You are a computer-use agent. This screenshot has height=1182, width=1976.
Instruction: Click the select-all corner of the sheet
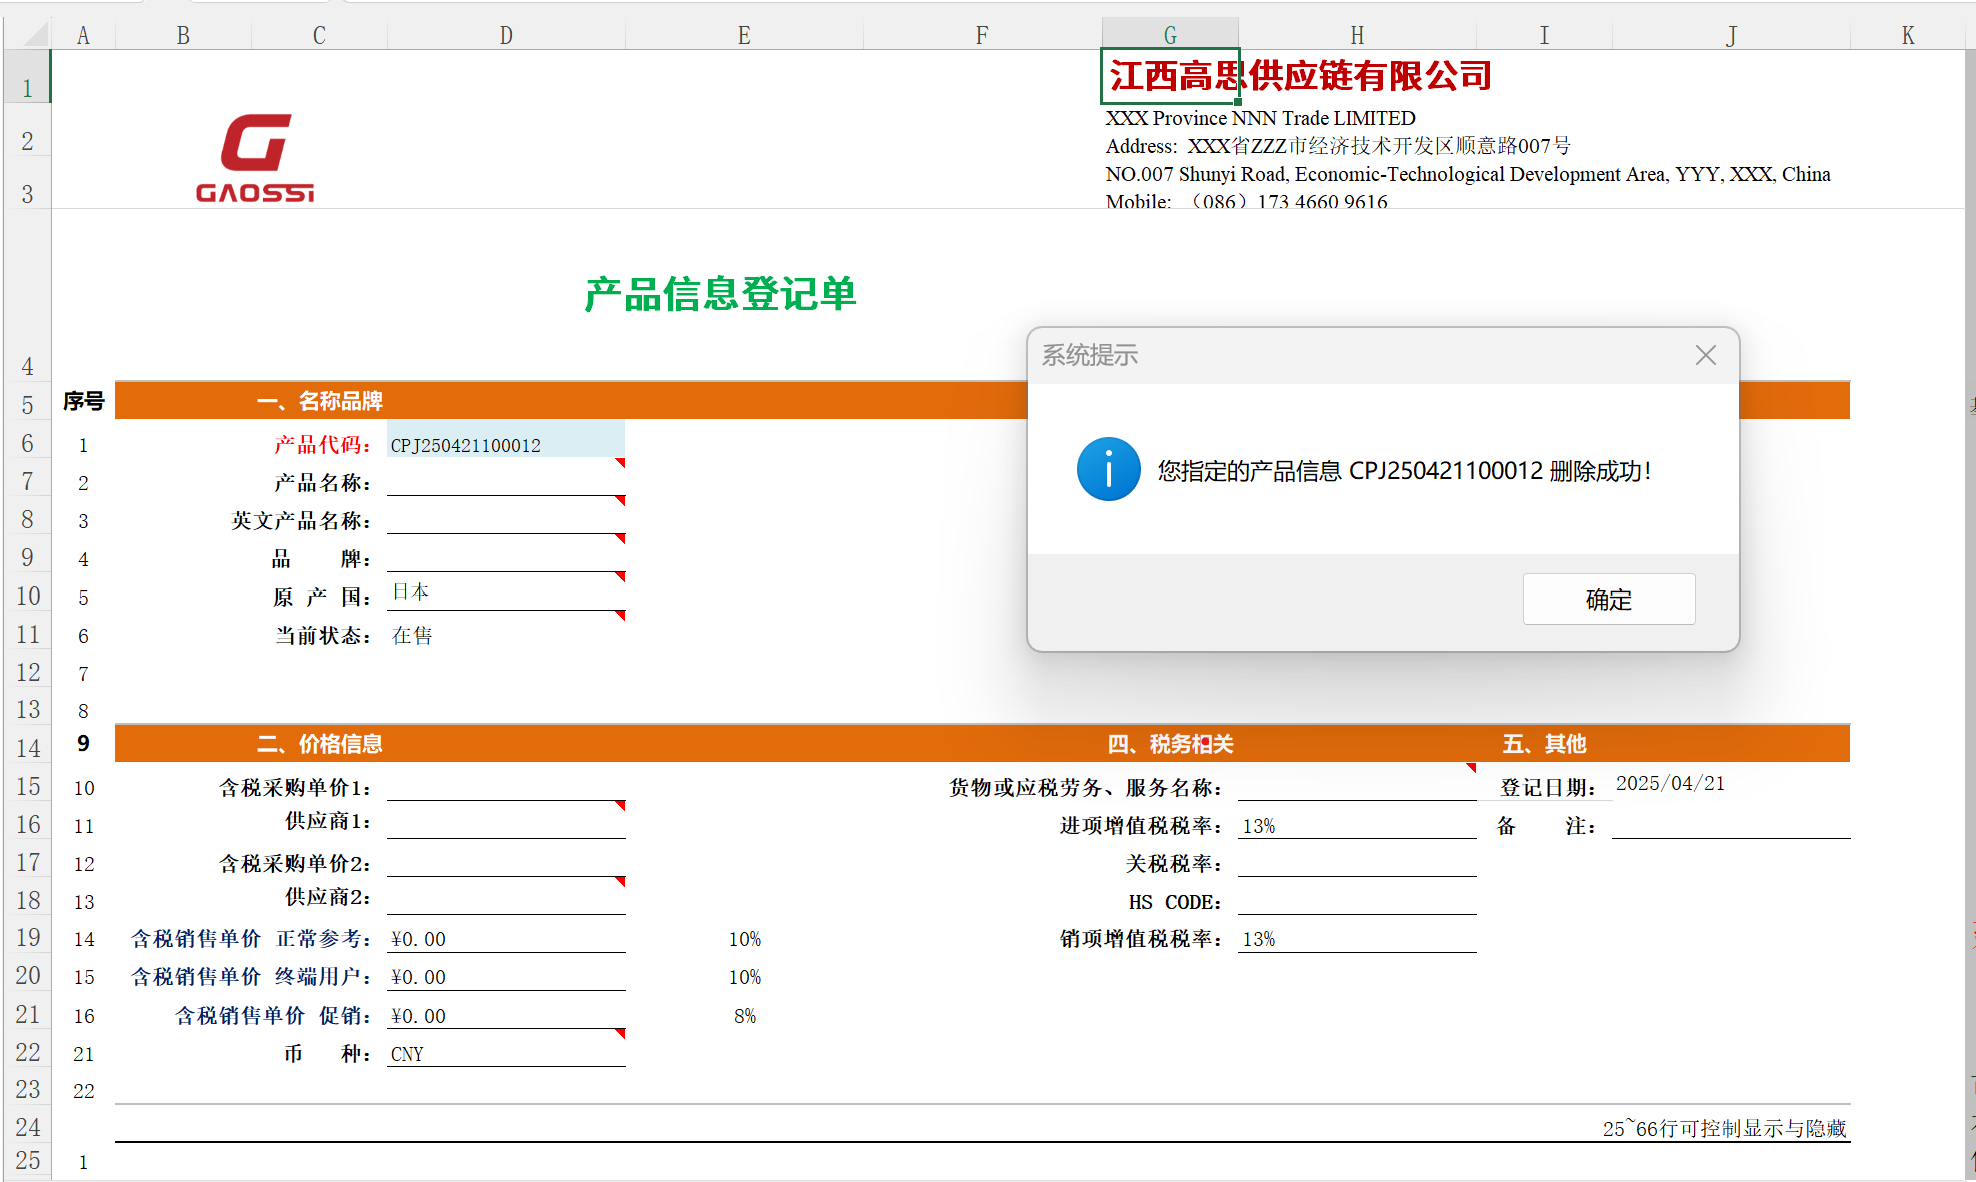28,35
